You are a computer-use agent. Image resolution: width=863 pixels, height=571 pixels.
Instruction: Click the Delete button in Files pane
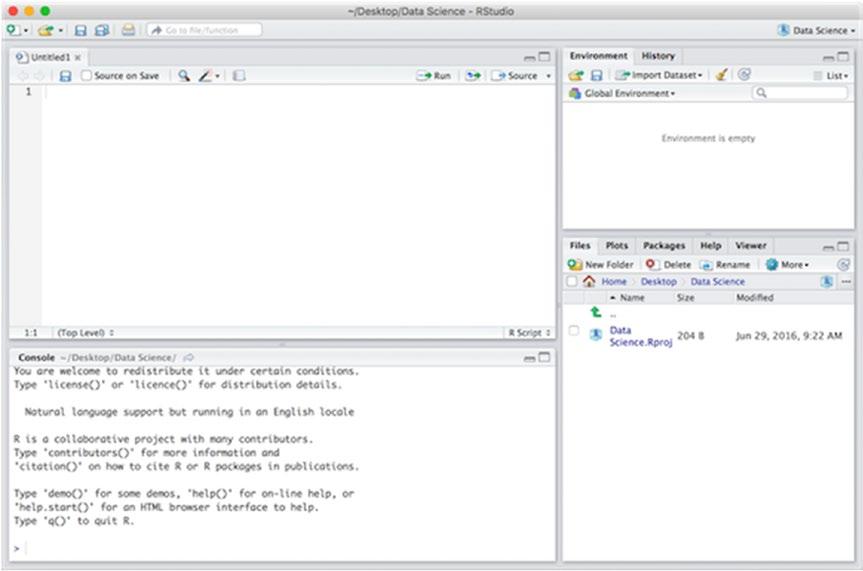668,265
